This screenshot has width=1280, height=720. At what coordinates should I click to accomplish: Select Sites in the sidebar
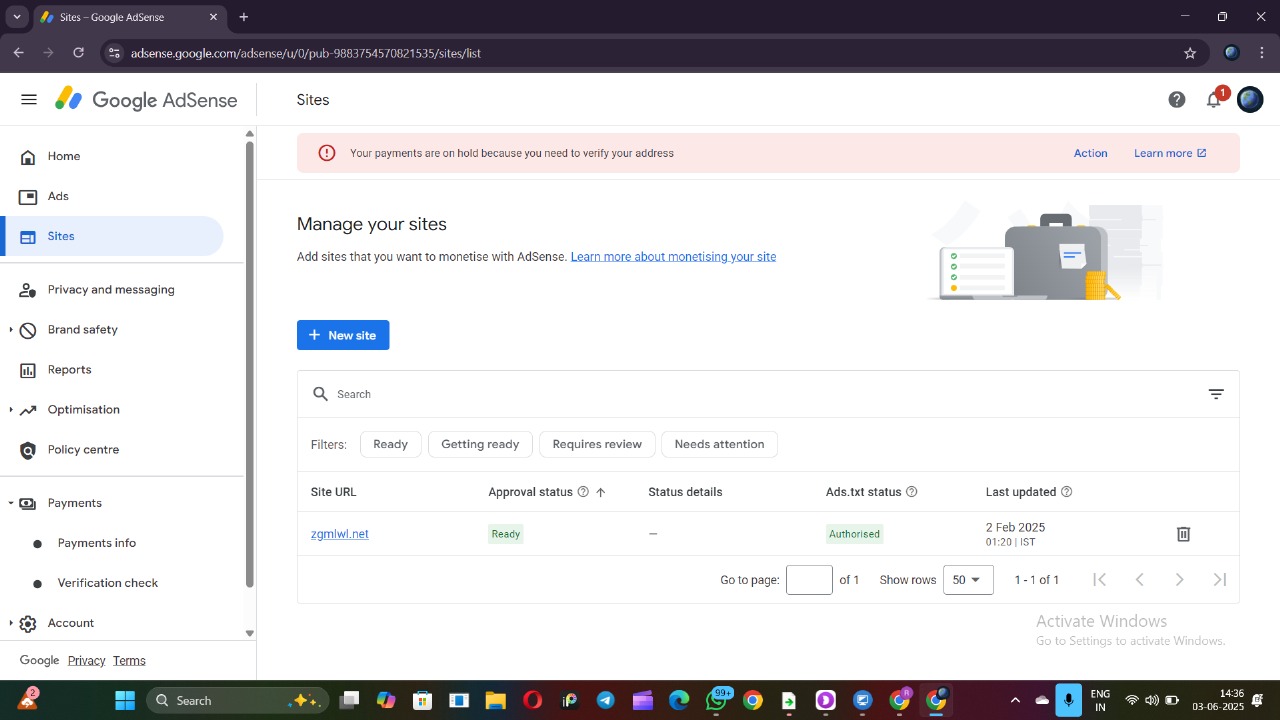[112, 236]
